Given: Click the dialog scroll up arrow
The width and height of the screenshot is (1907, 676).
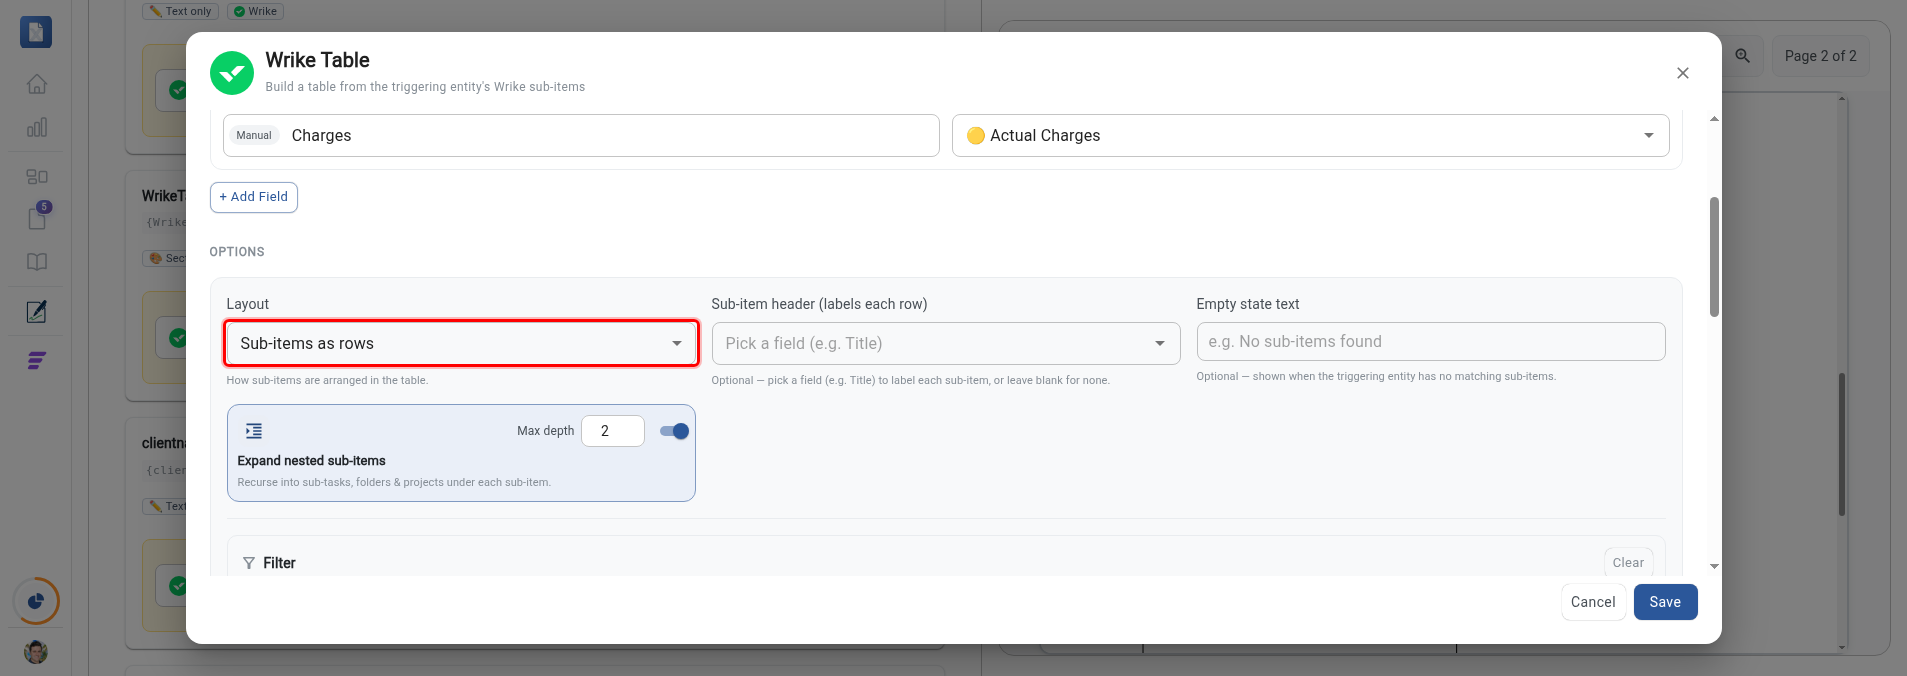Looking at the screenshot, I should click(1714, 119).
